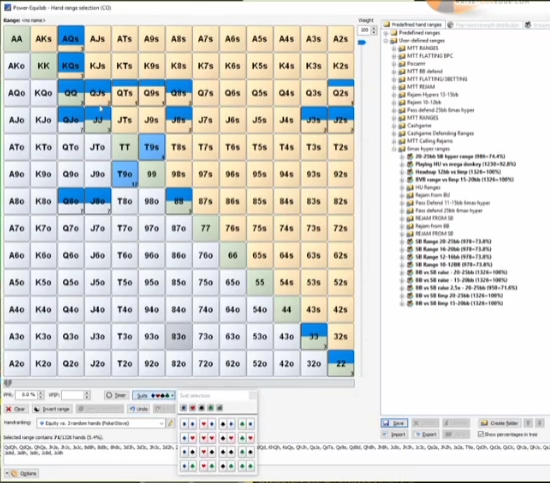Select the spade-spade suit combination
The height and width of the screenshot is (483, 550).
click(227, 452)
